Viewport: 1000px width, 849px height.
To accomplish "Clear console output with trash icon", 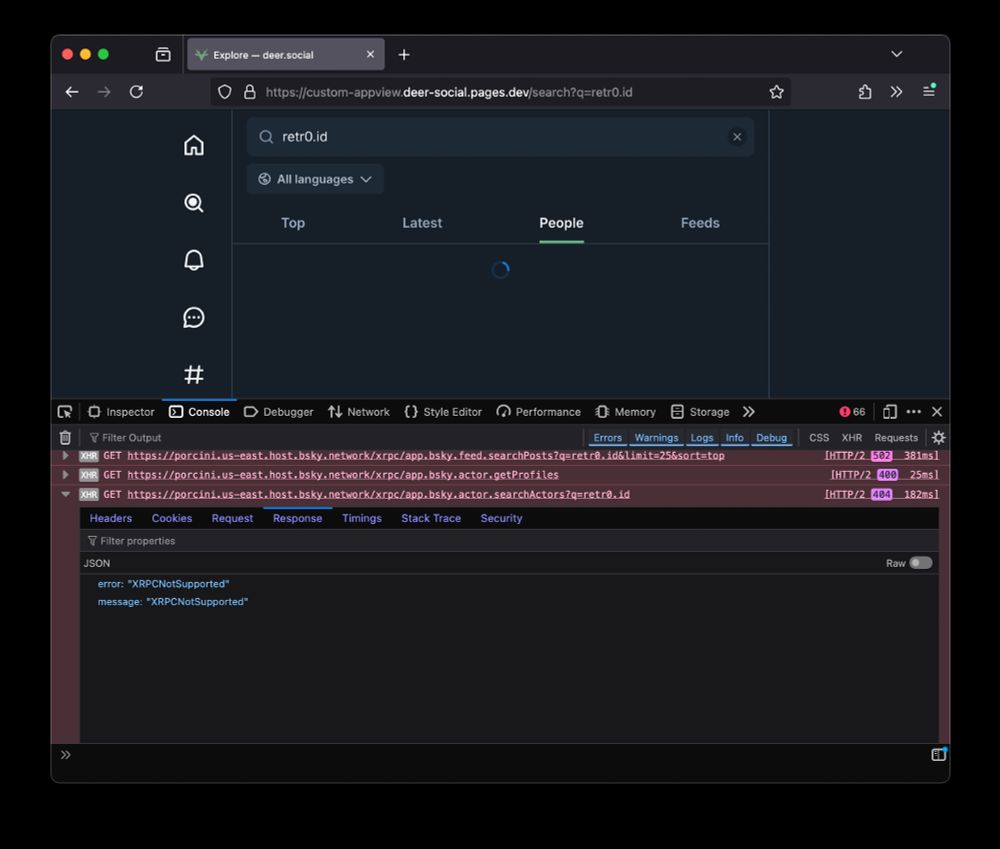I will coord(65,438).
